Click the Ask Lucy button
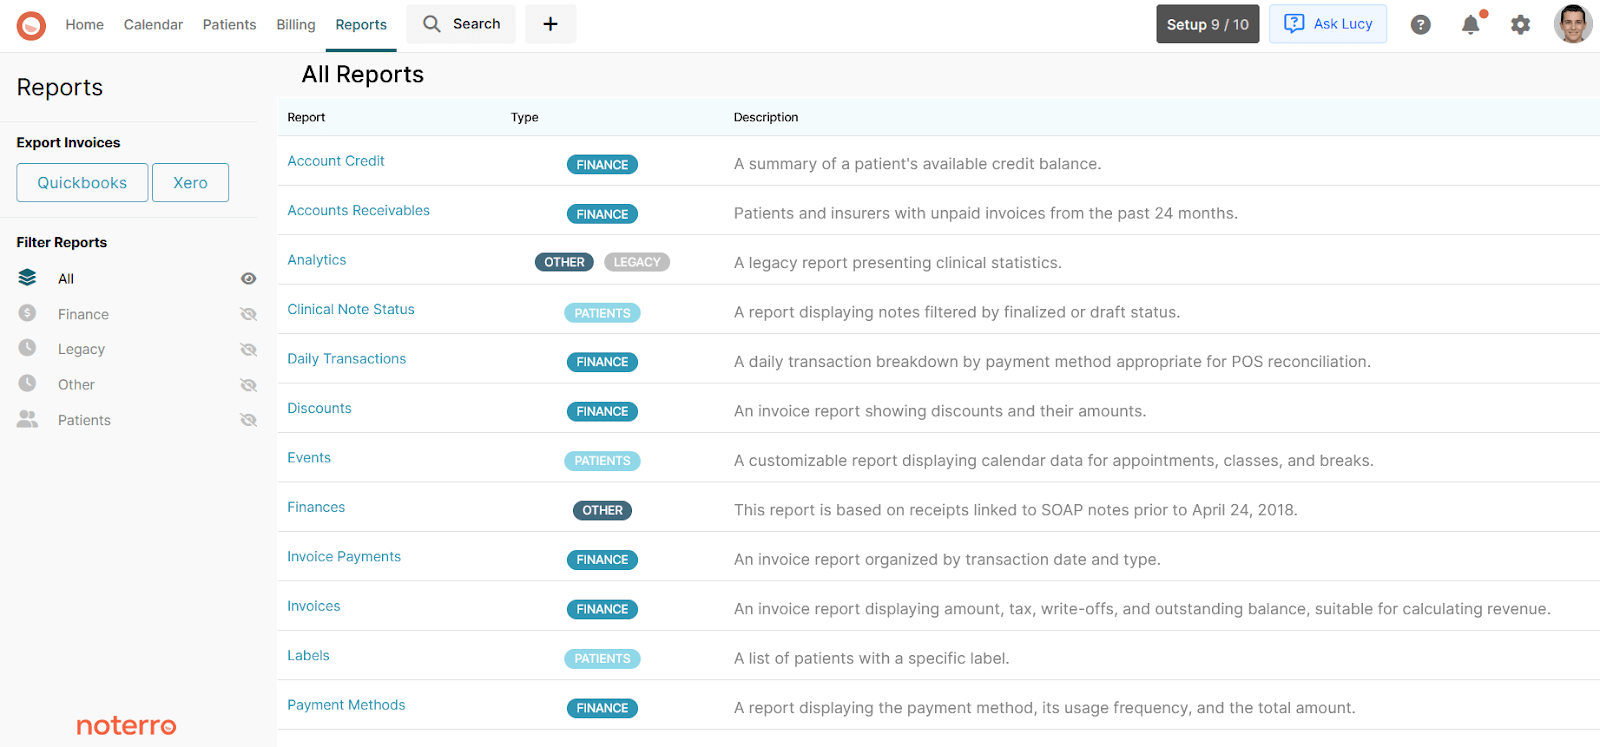 tap(1328, 24)
